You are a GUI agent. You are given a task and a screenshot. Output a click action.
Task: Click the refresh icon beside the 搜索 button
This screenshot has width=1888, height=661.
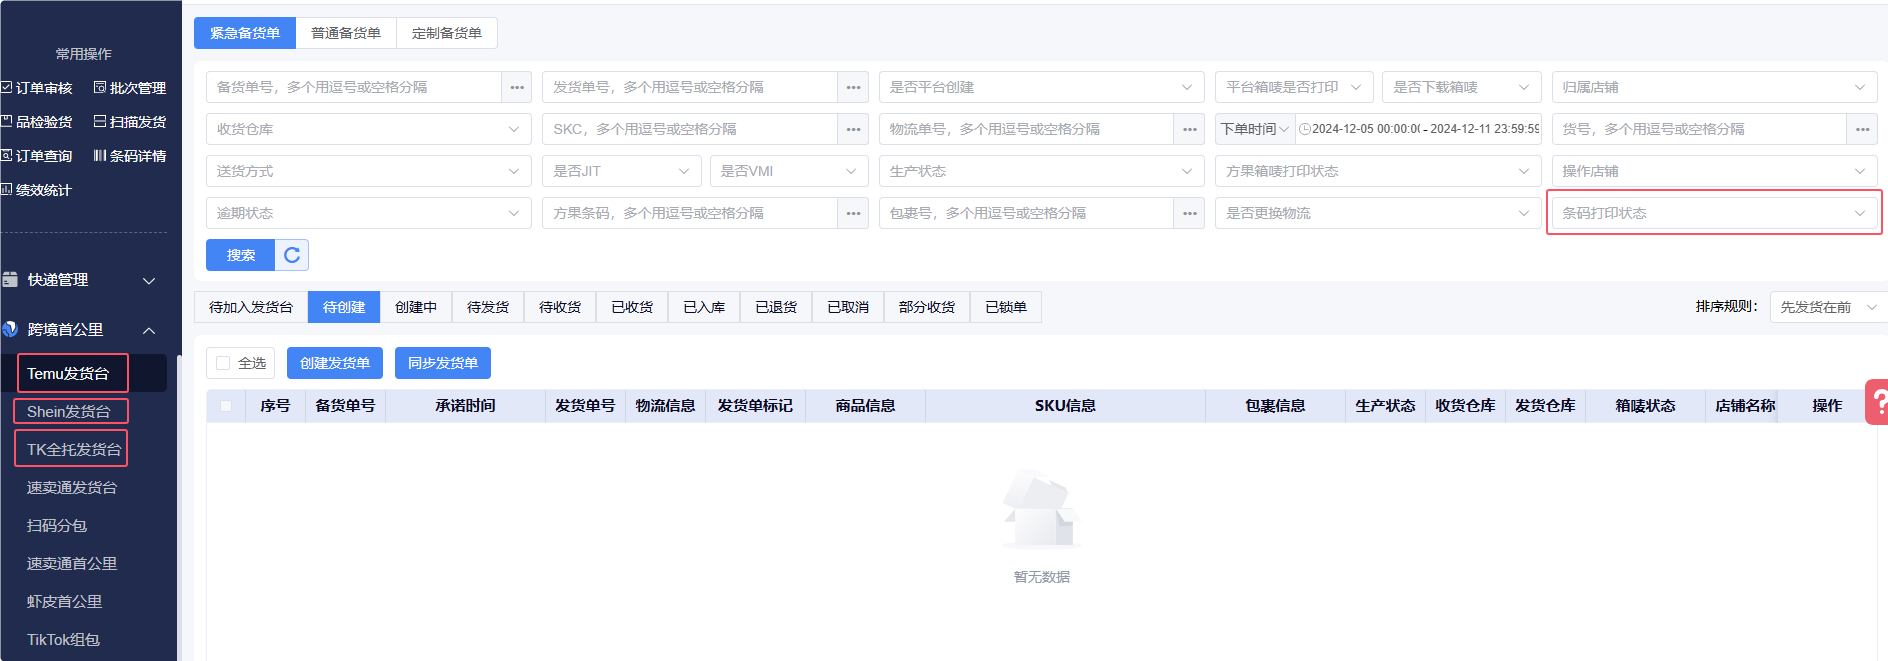pos(292,255)
